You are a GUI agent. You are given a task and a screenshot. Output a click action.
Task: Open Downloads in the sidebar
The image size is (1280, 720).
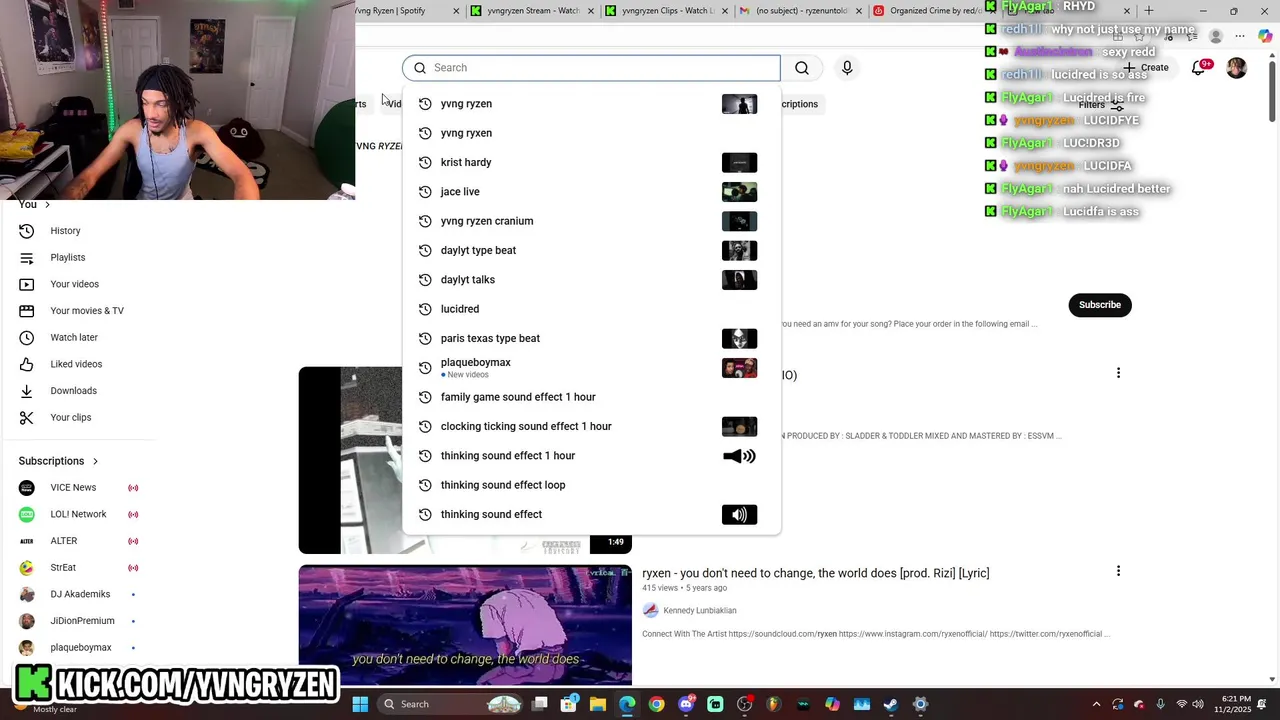tap(73, 391)
